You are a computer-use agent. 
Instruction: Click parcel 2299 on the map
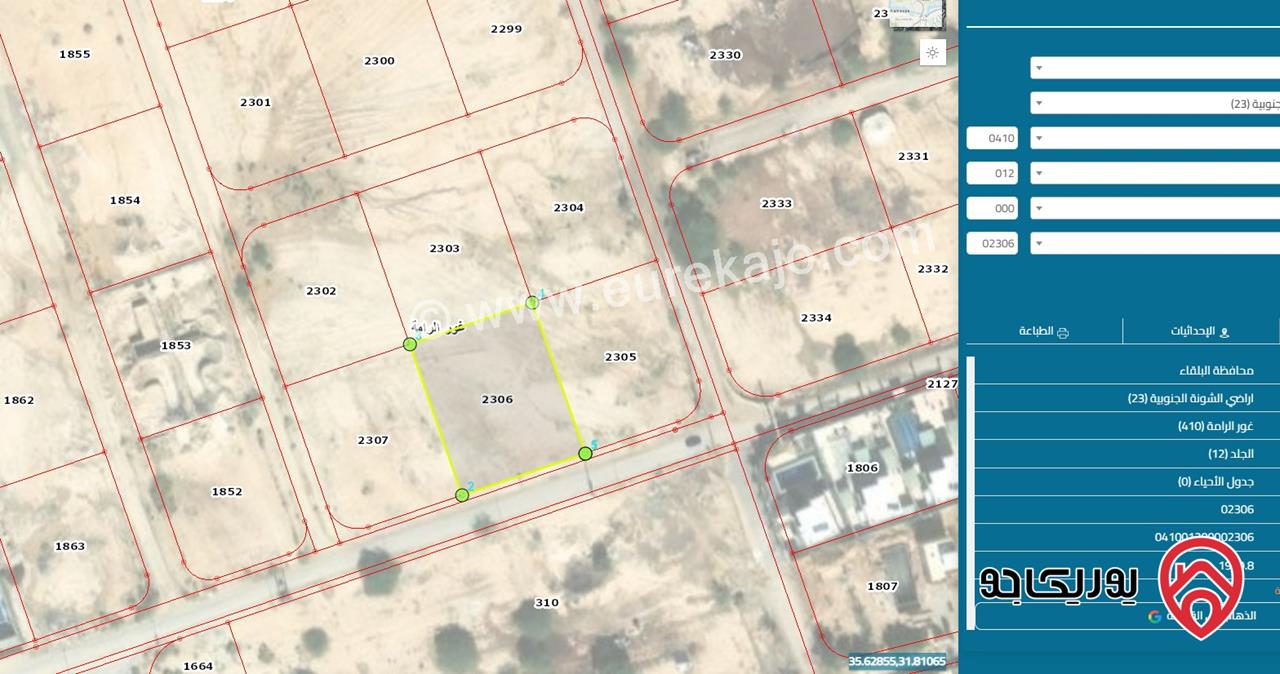coord(506,29)
